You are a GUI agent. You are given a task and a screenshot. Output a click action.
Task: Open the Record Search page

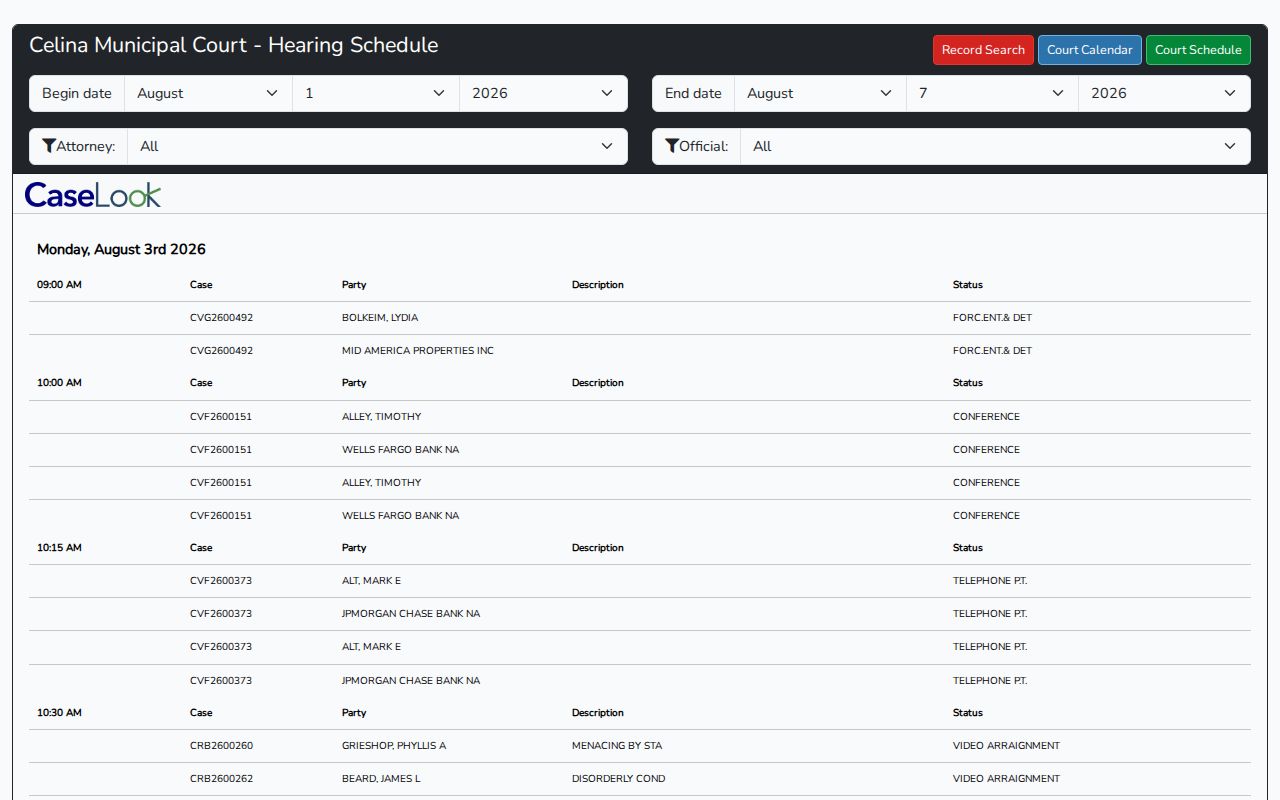(x=983, y=50)
